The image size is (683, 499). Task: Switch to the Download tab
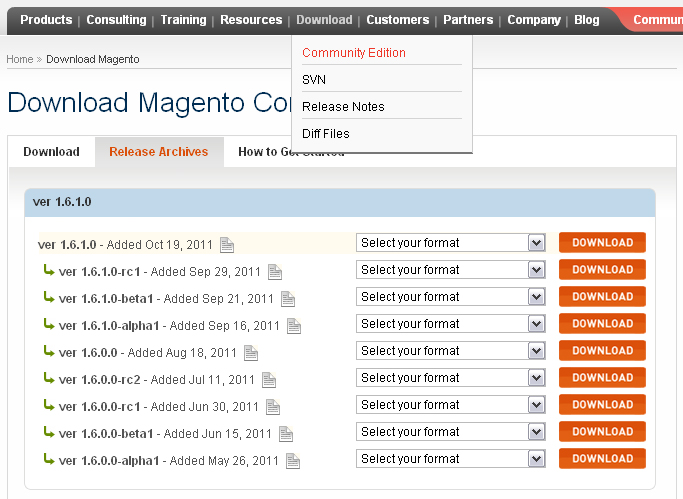[51, 152]
